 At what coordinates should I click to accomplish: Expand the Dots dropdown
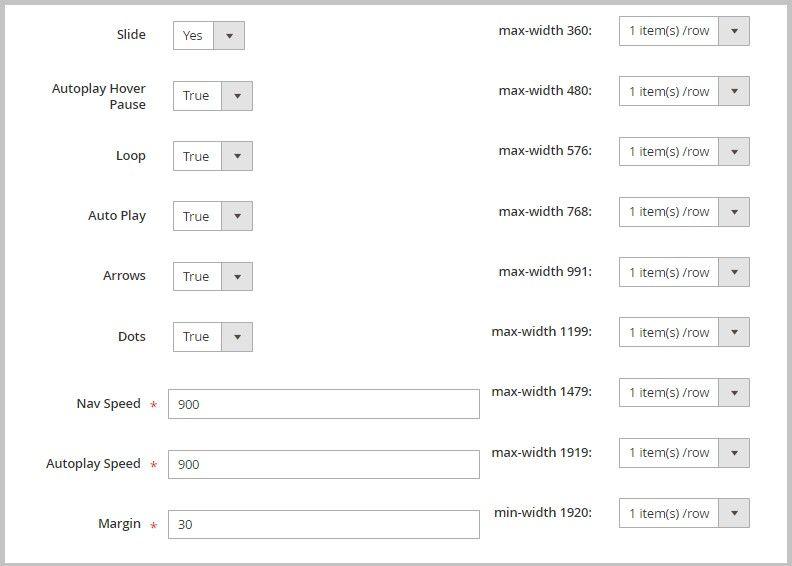tap(213, 336)
